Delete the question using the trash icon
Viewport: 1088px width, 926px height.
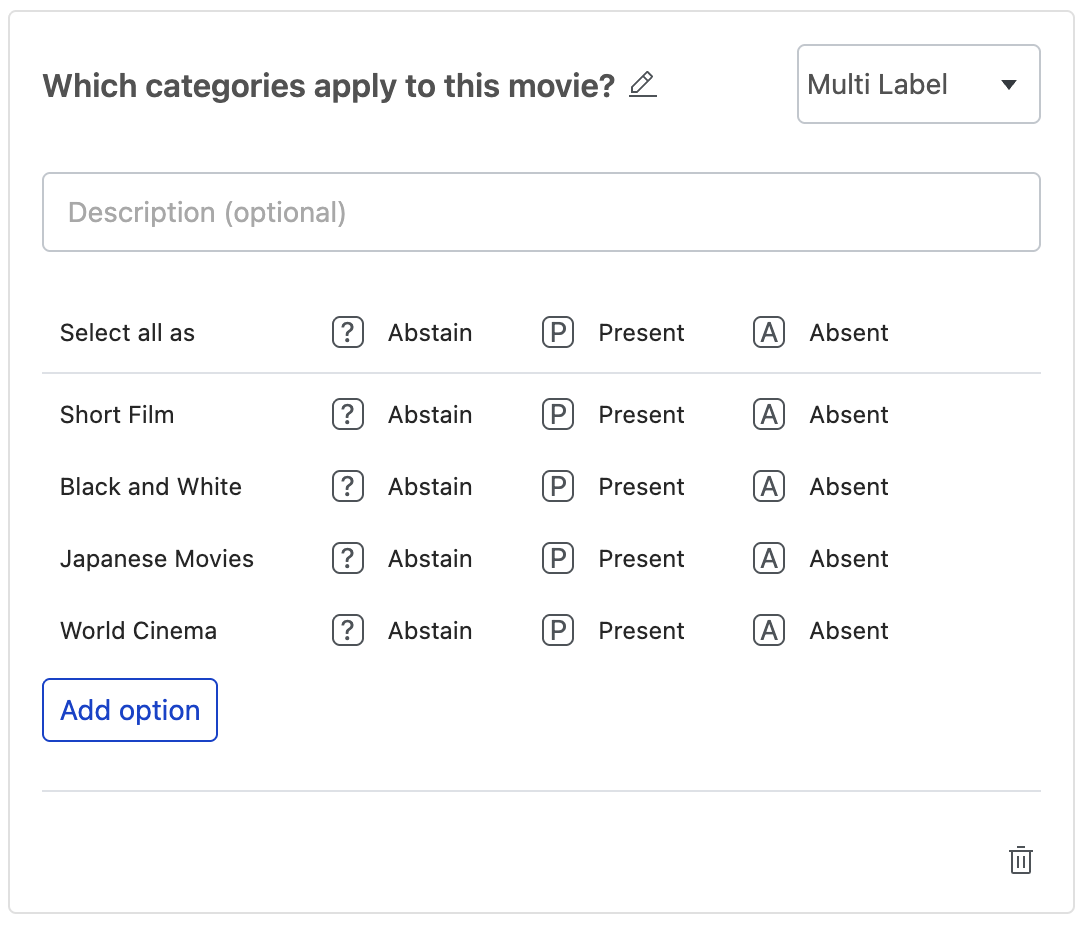1020,860
